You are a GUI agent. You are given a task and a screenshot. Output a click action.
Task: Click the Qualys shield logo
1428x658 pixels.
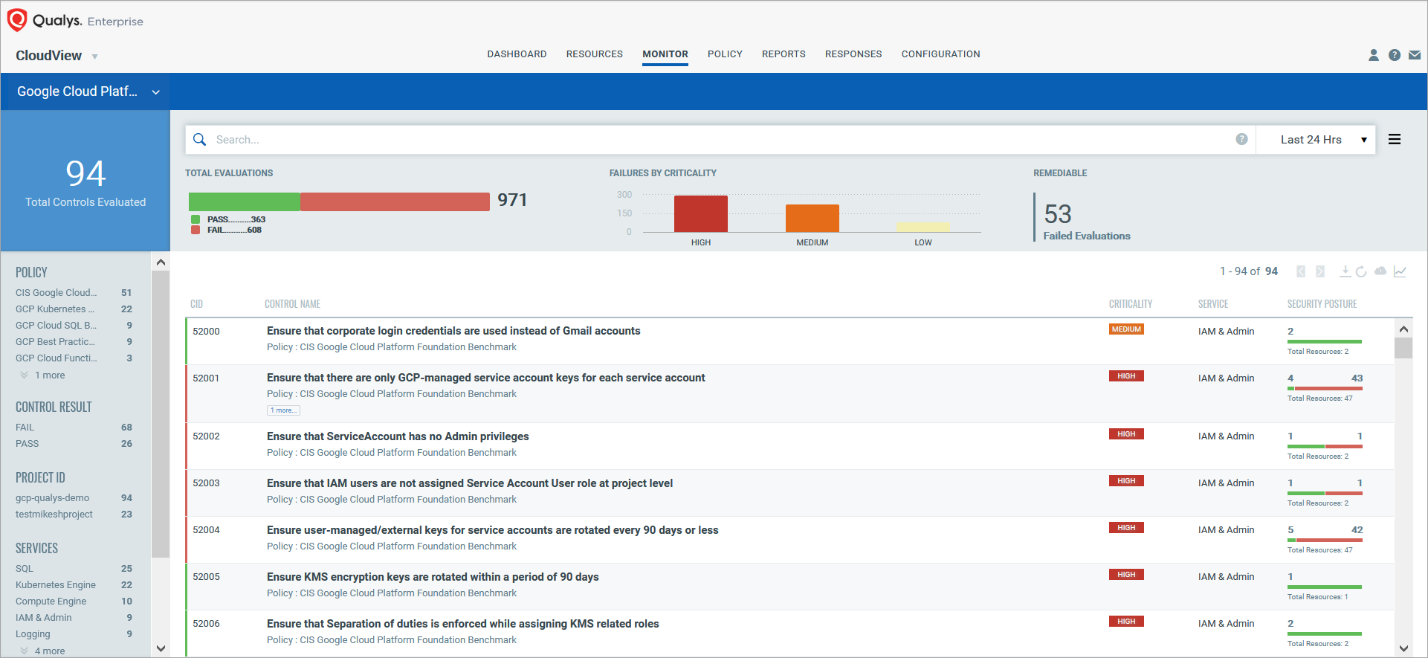16,20
